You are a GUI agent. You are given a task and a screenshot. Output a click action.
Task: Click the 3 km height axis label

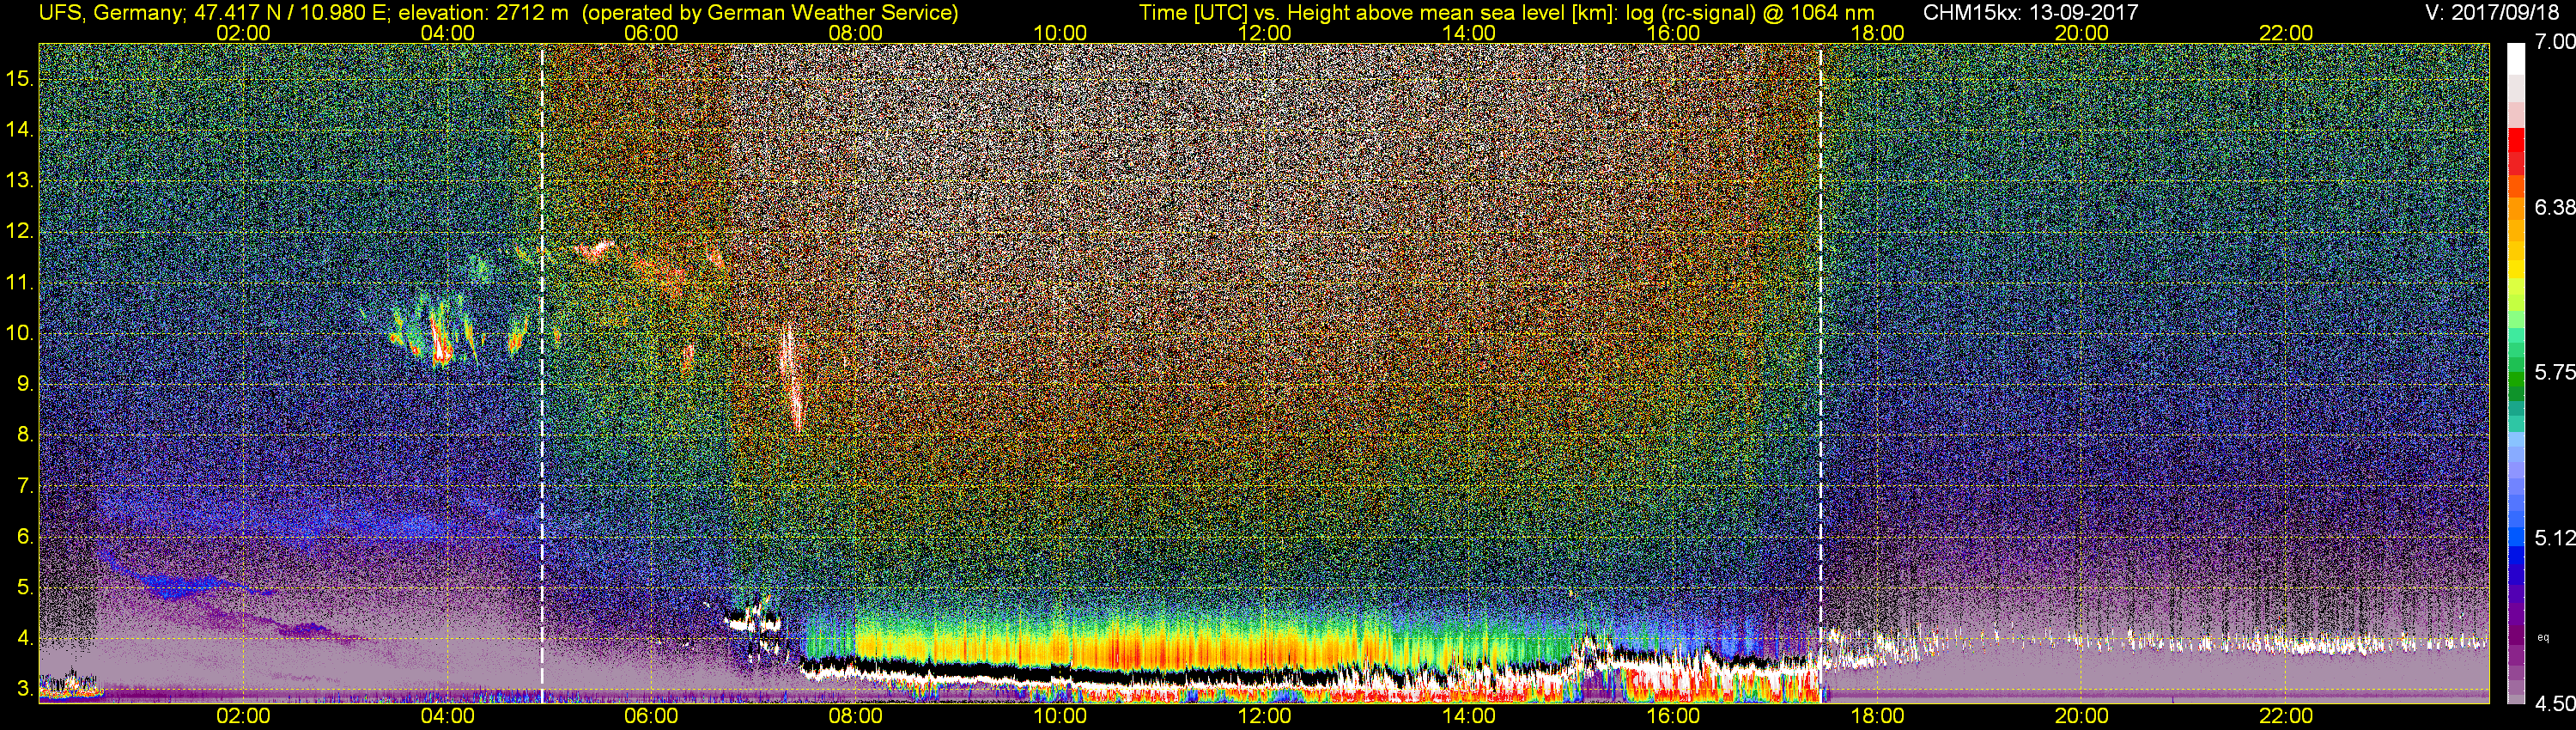[25, 689]
